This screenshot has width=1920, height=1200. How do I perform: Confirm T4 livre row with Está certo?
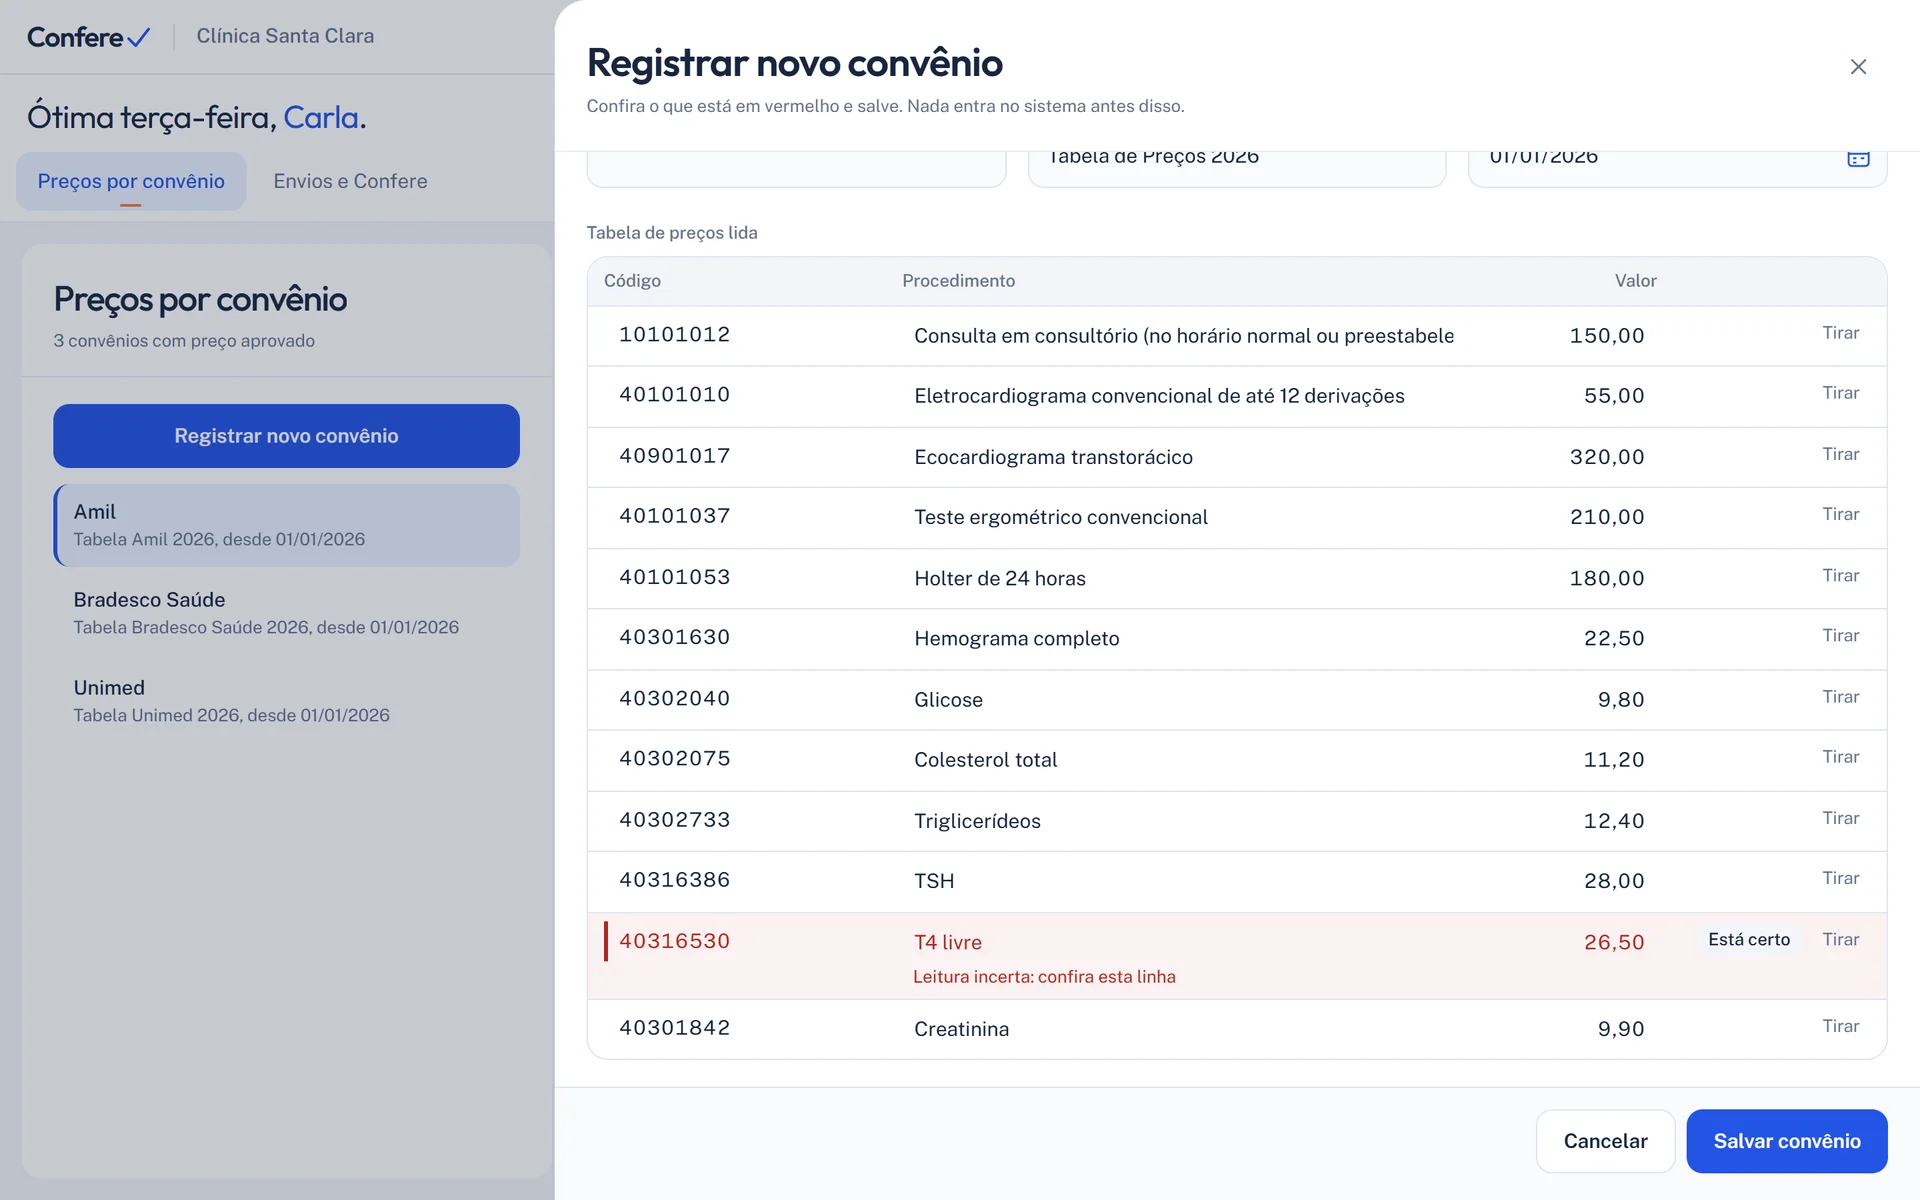pyautogui.click(x=1749, y=940)
